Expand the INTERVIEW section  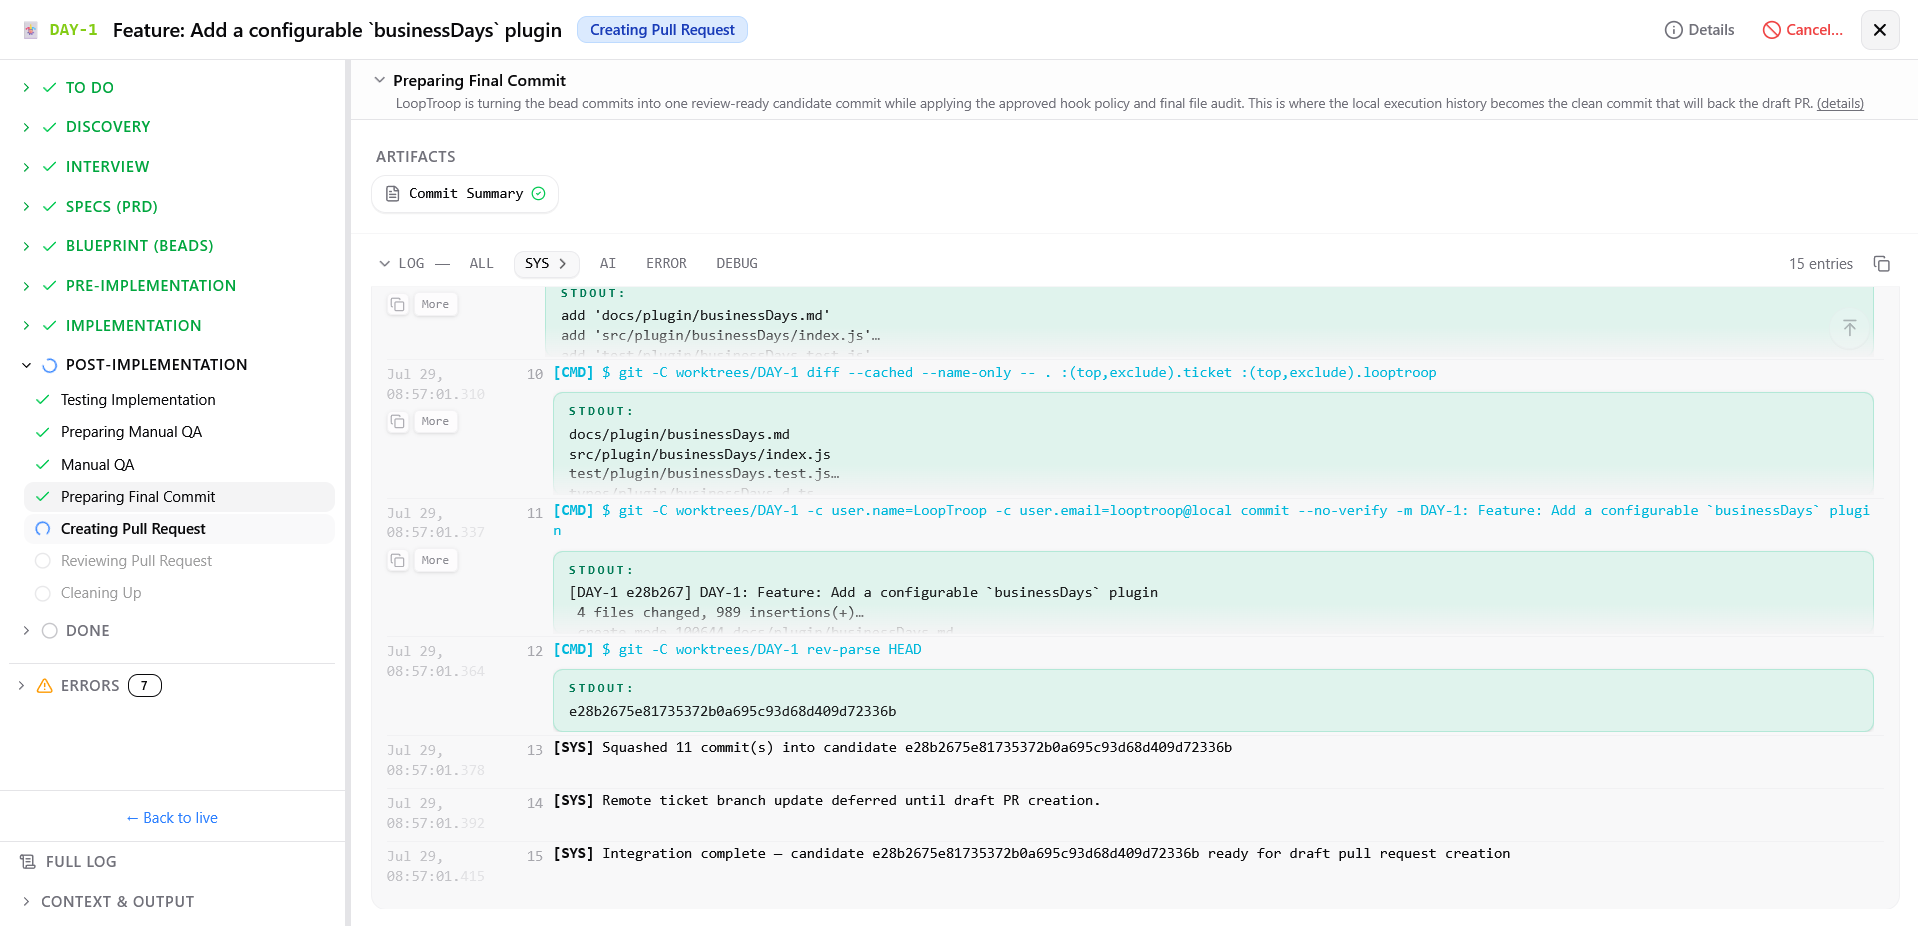(x=26, y=167)
